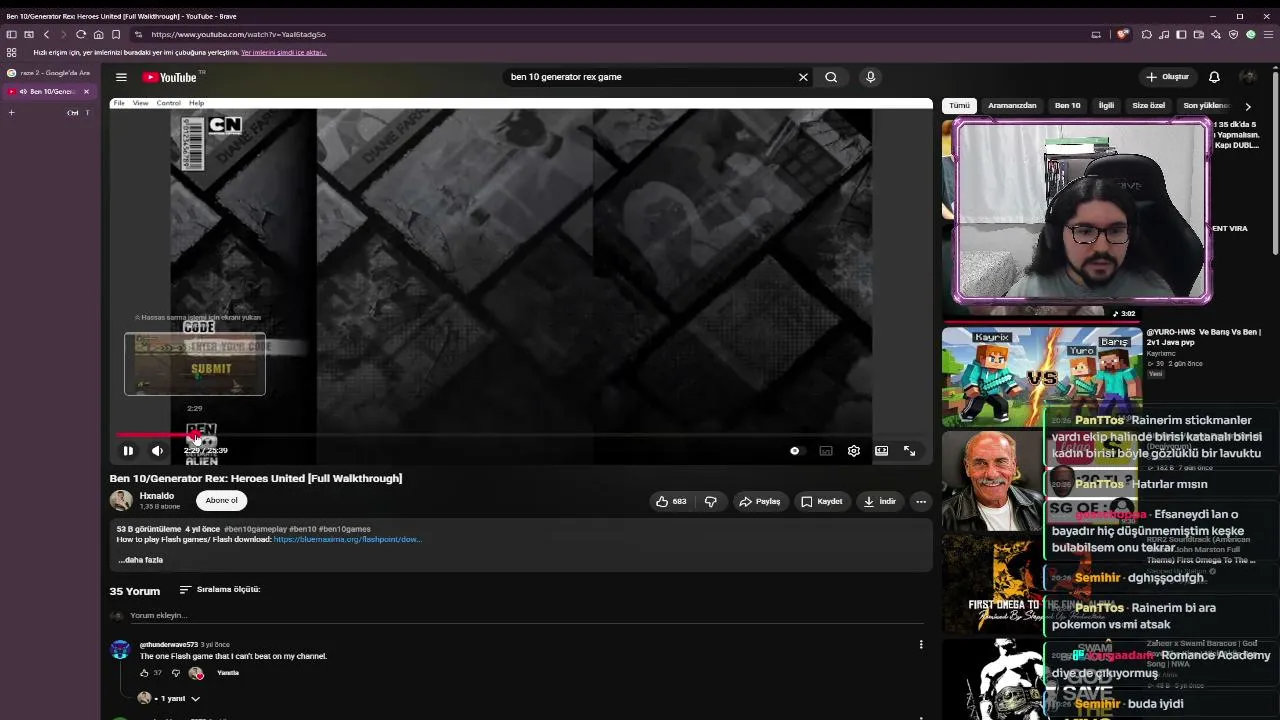Toggle subtitles in the video player

click(826, 451)
